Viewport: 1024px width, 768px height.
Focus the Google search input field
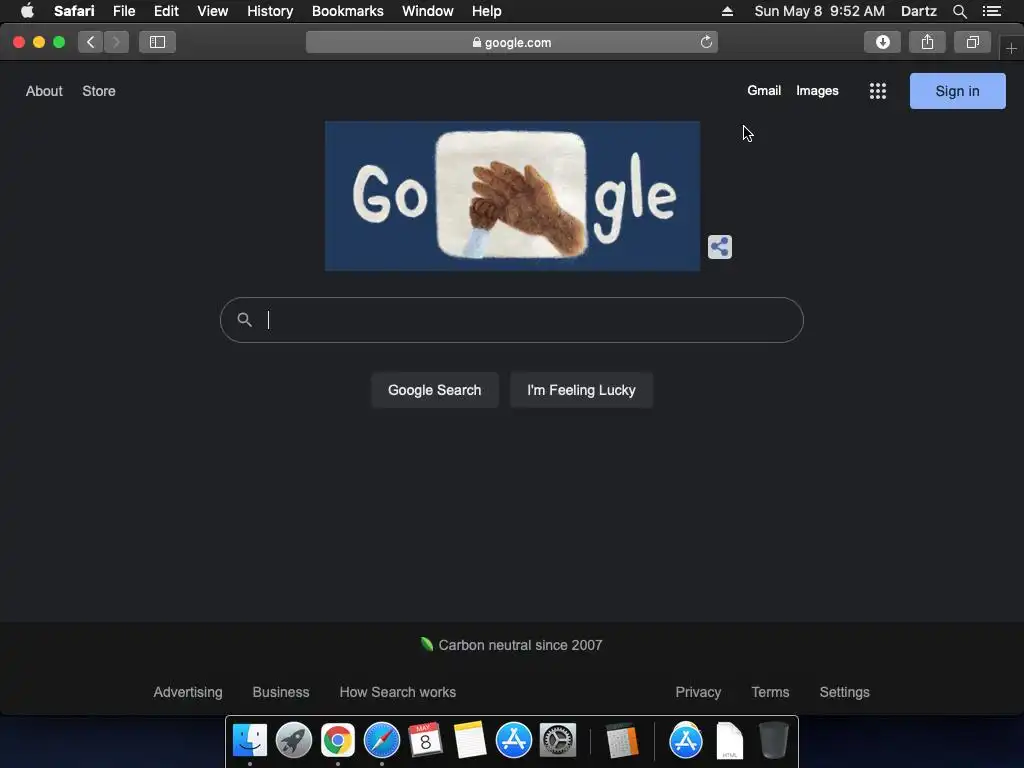[511, 320]
